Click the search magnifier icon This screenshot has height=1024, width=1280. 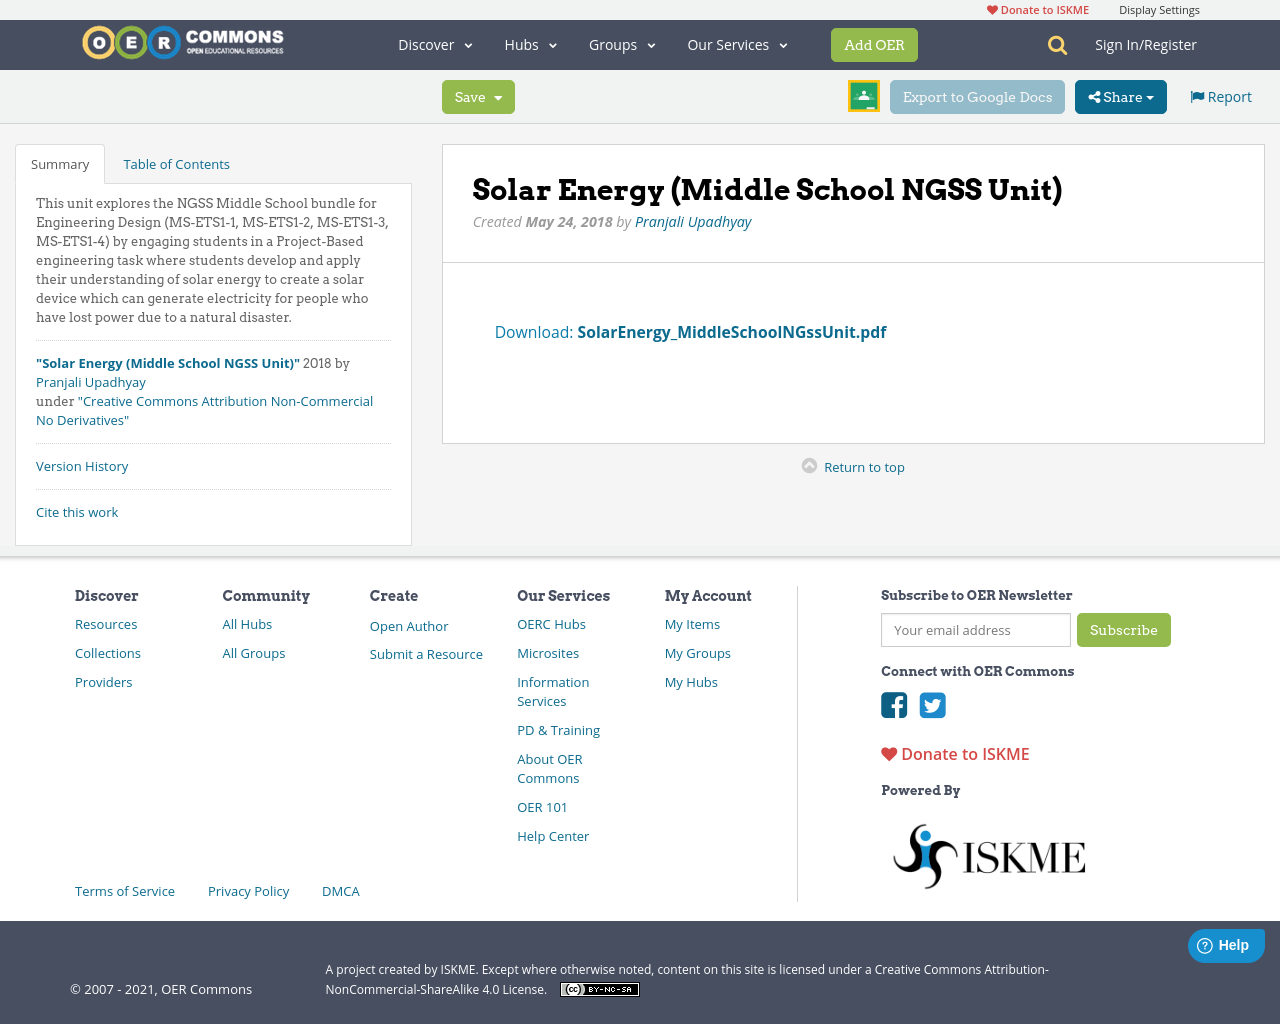tap(1055, 44)
